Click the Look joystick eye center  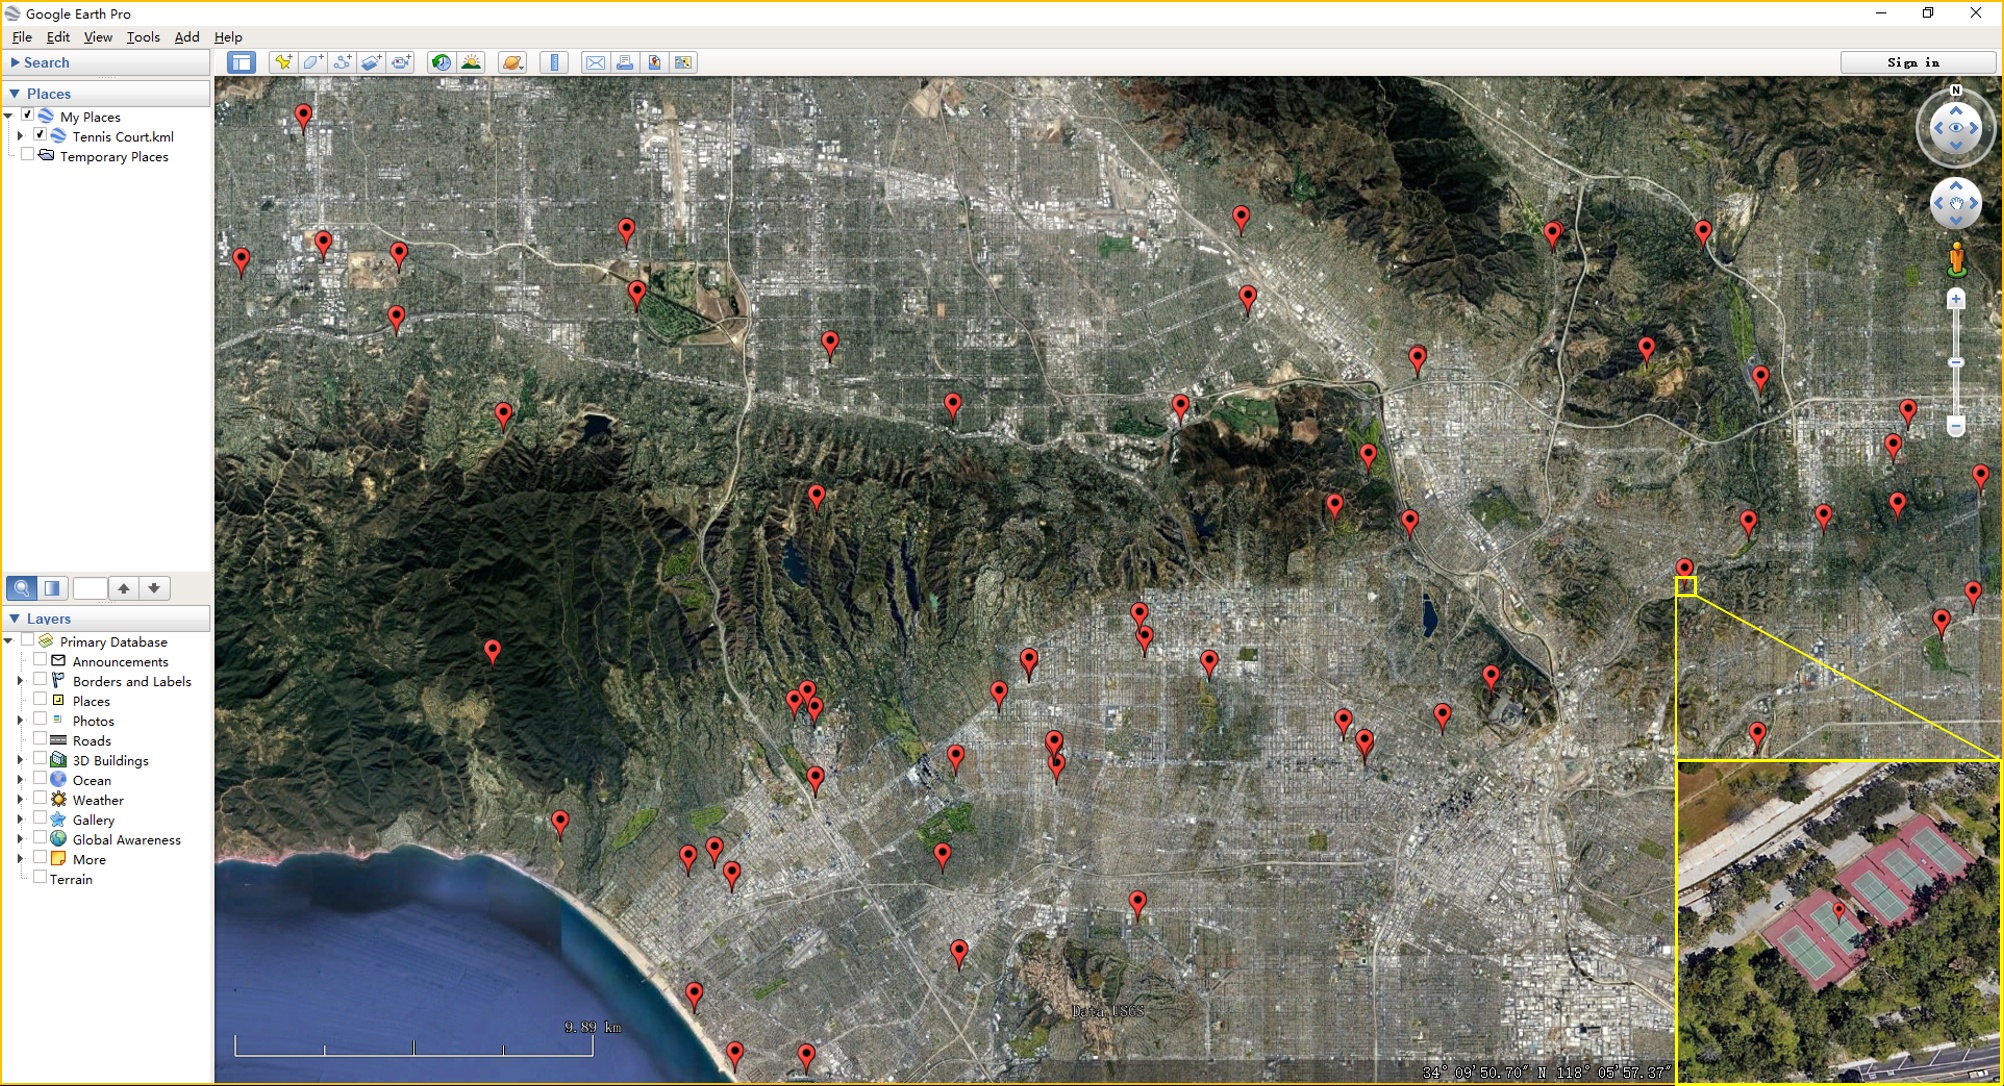1956,128
